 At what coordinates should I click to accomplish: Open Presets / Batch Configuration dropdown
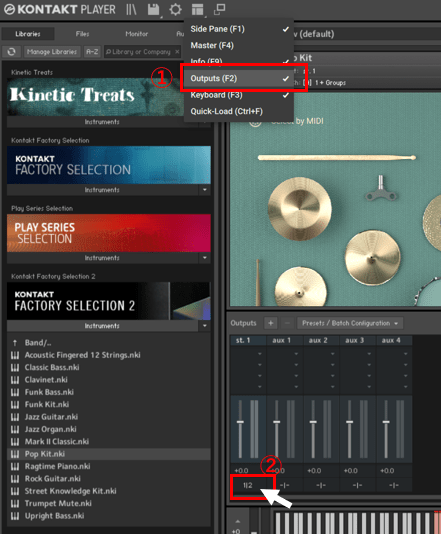click(350, 323)
